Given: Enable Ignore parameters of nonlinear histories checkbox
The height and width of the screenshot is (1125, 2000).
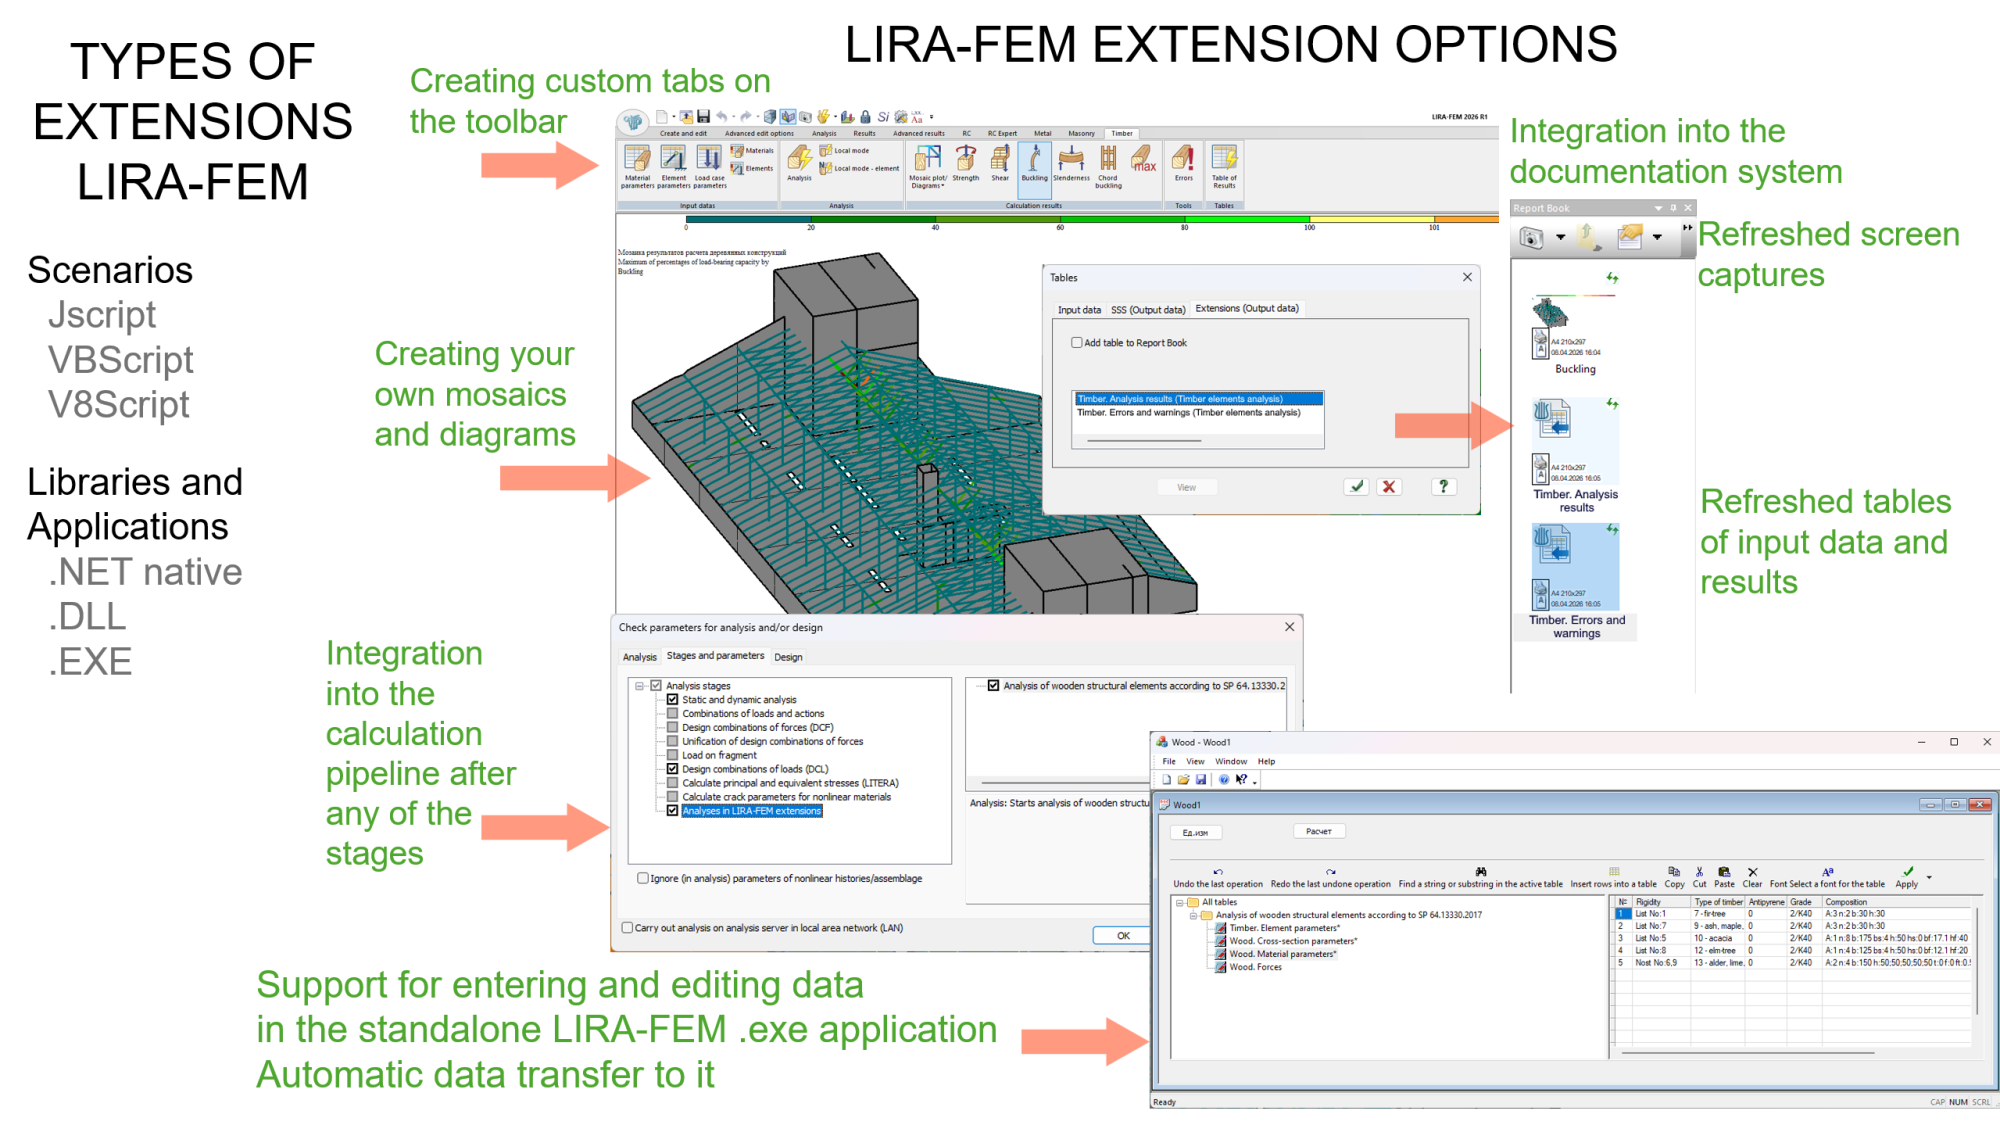Looking at the screenshot, I should [x=643, y=879].
